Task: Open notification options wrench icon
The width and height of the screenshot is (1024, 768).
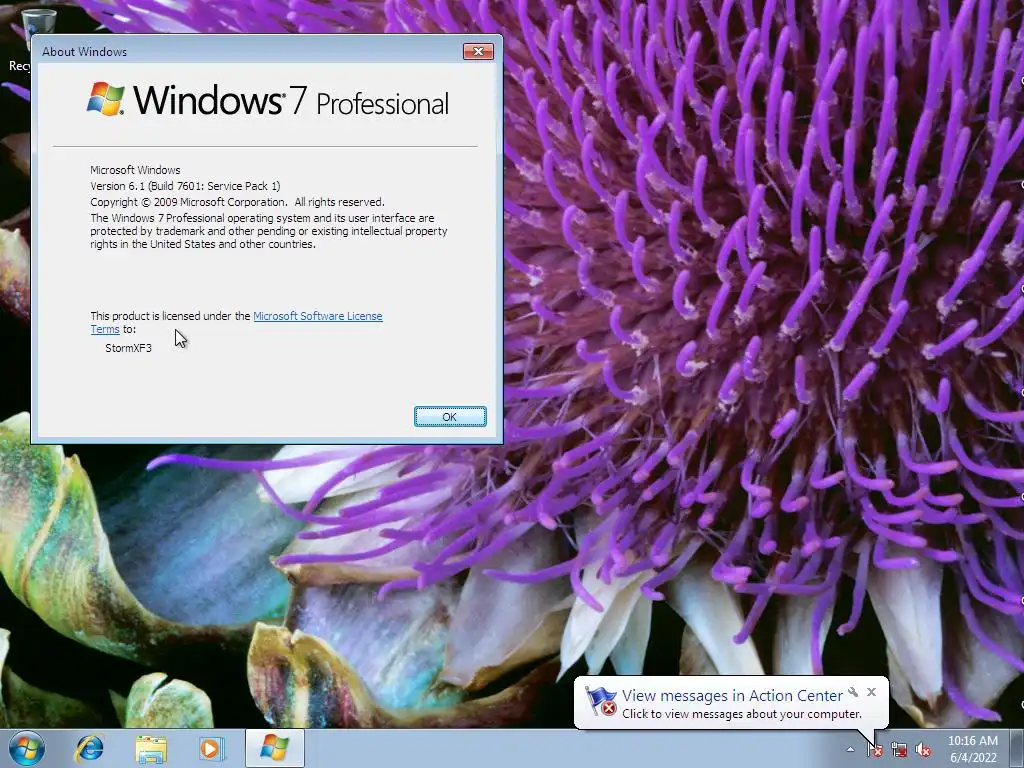Action: point(853,692)
